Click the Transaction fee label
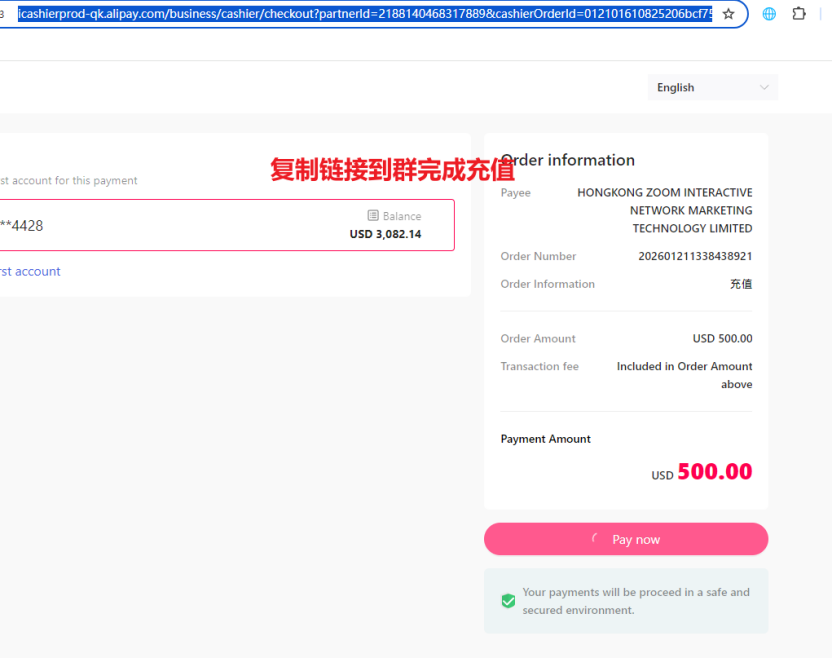 pyautogui.click(x=540, y=366)
